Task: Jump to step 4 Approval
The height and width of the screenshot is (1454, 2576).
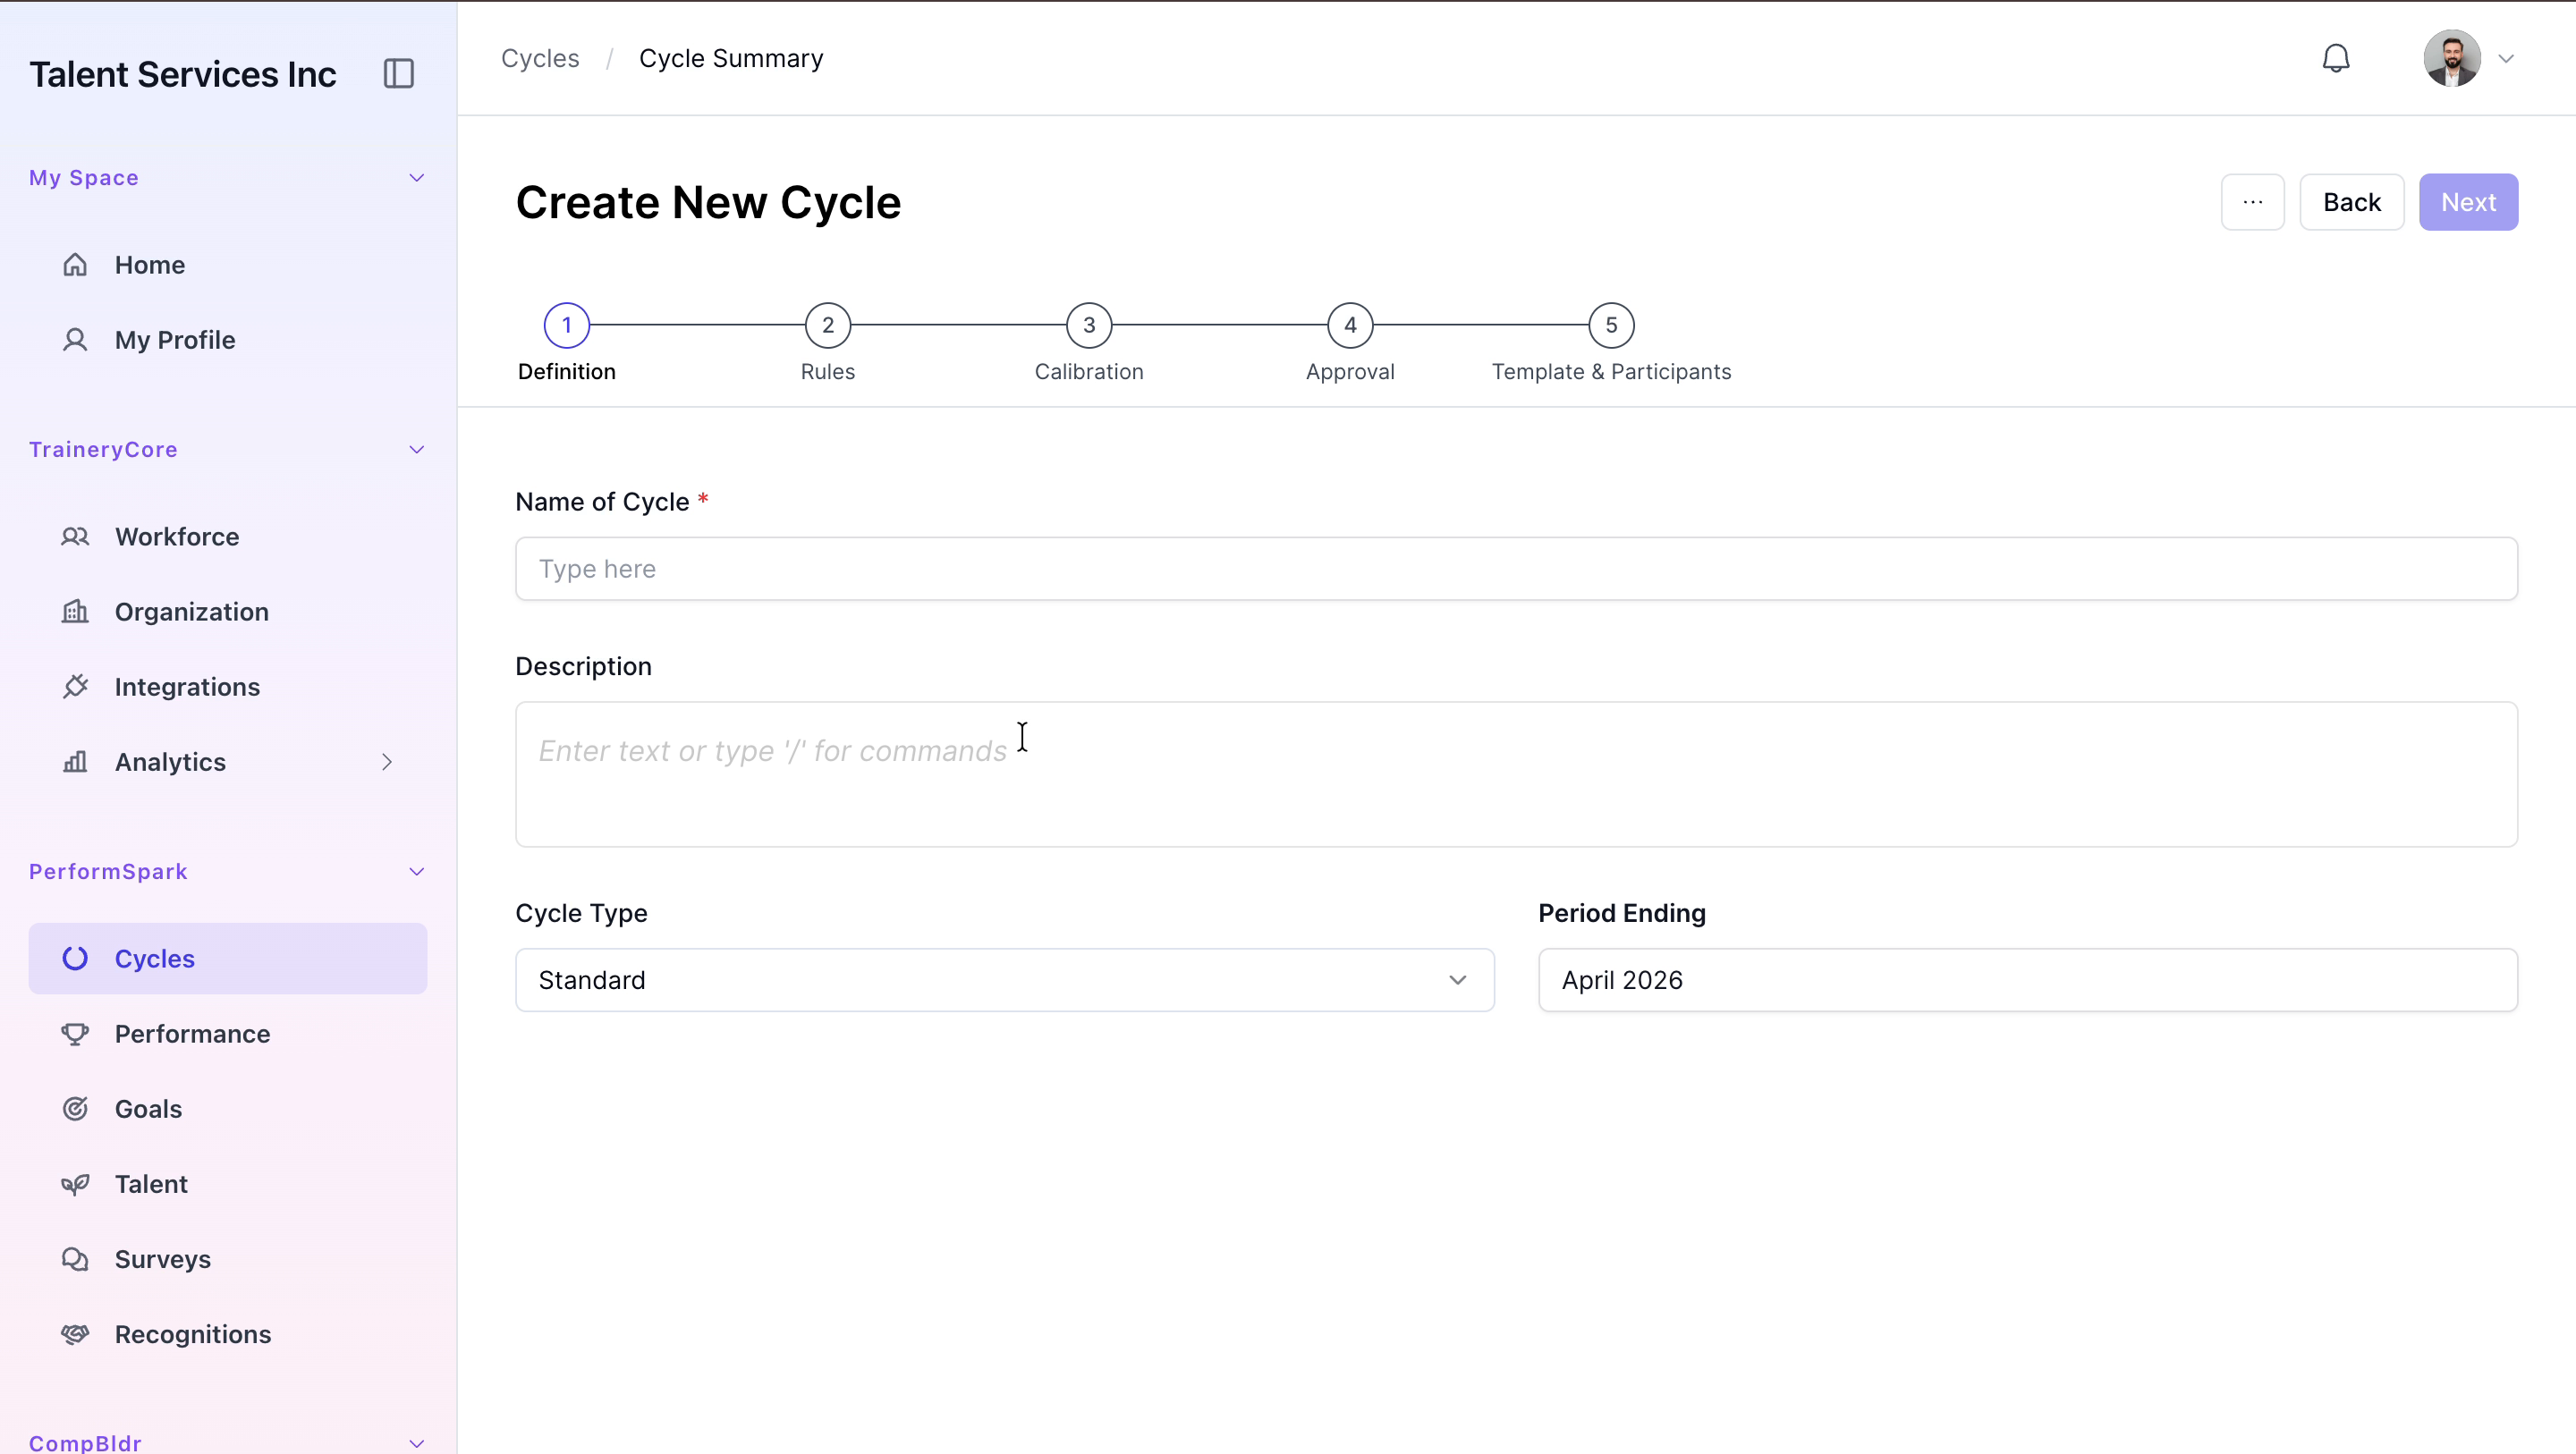Action: pos(1350,325)
